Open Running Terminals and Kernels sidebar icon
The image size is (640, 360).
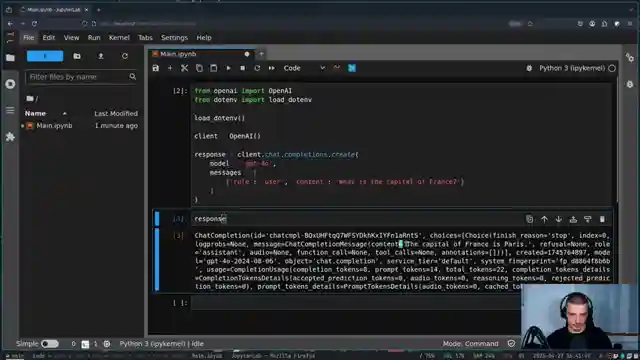click(10, 84)
